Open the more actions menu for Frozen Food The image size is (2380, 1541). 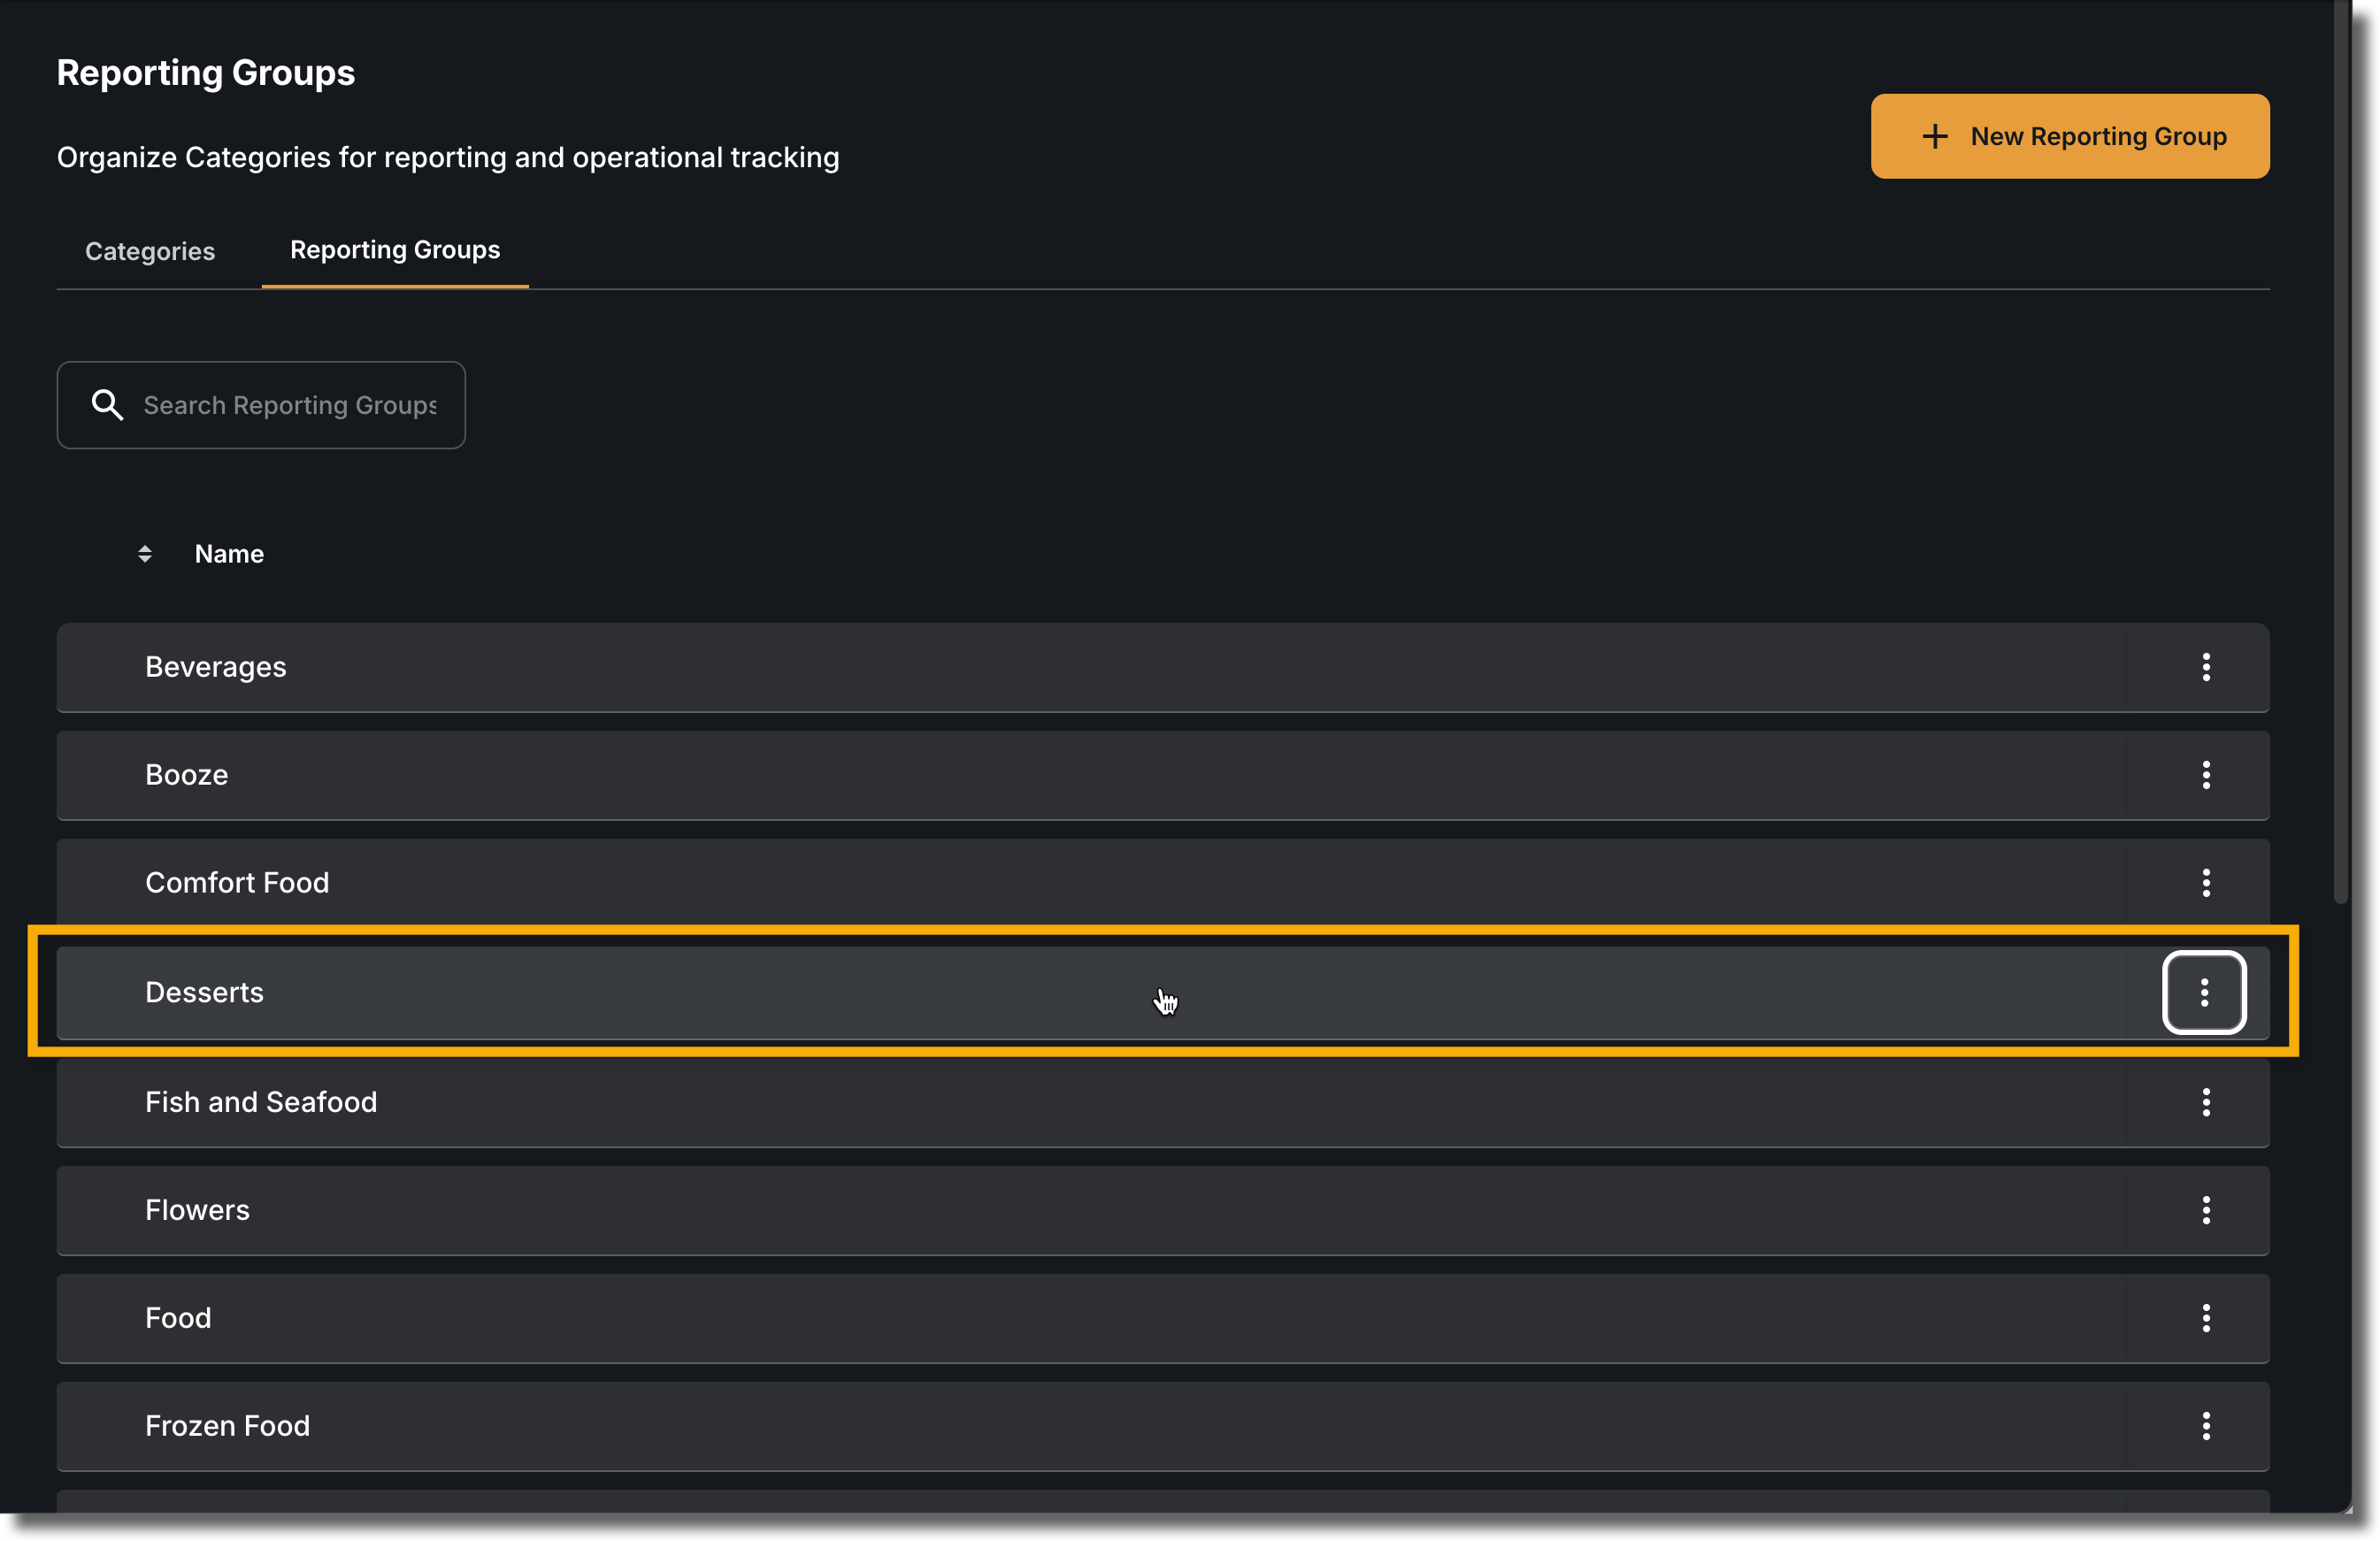[x=2205, y=1426]
